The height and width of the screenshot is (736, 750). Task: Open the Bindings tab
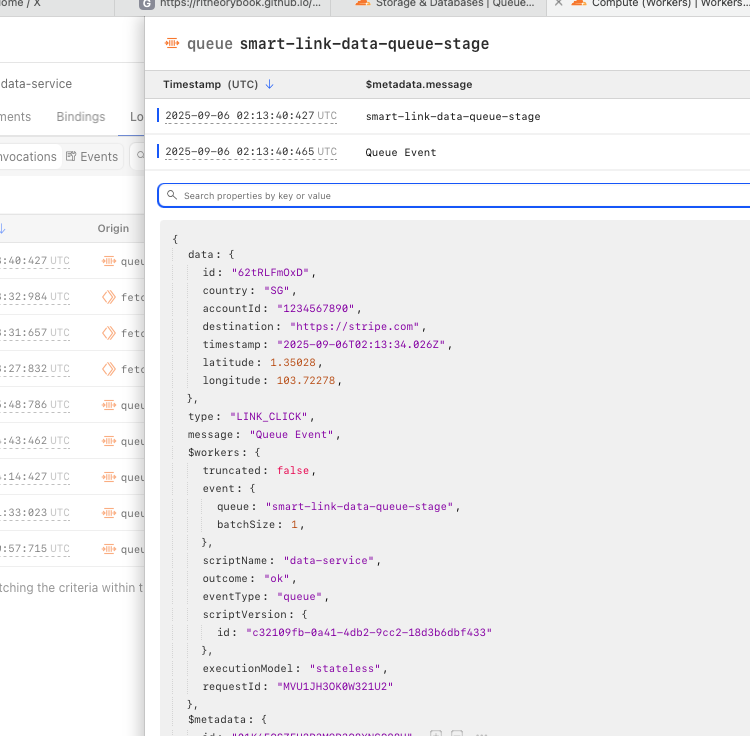pyautogui.click(x=80, y=117)
